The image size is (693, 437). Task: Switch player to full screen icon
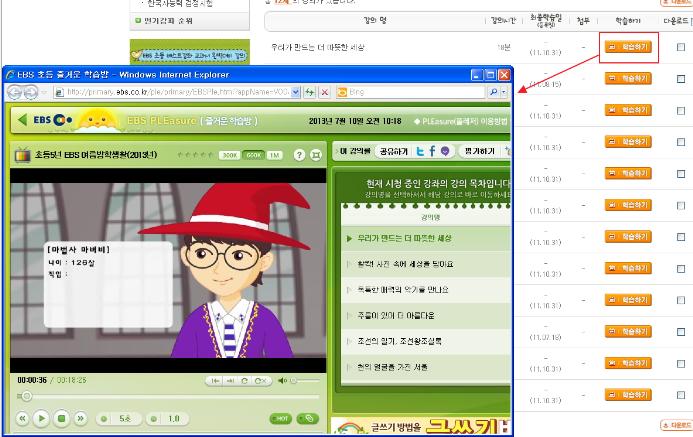click(316, 155)
